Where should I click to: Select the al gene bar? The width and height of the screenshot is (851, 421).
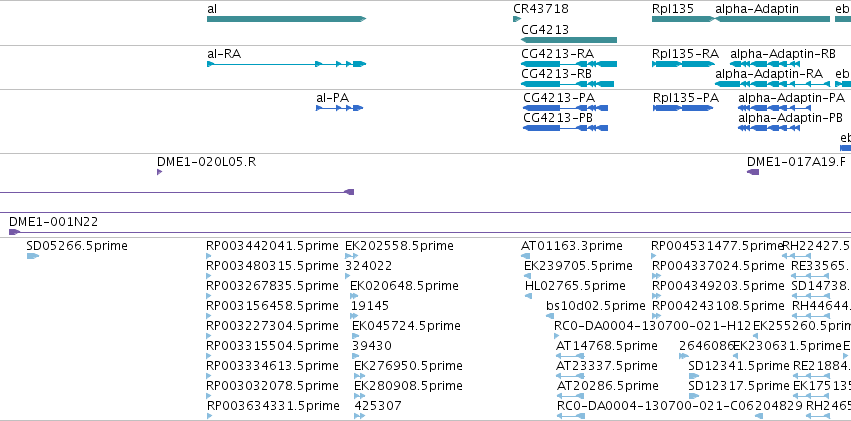pyautogui.click(x=287, y=19)
